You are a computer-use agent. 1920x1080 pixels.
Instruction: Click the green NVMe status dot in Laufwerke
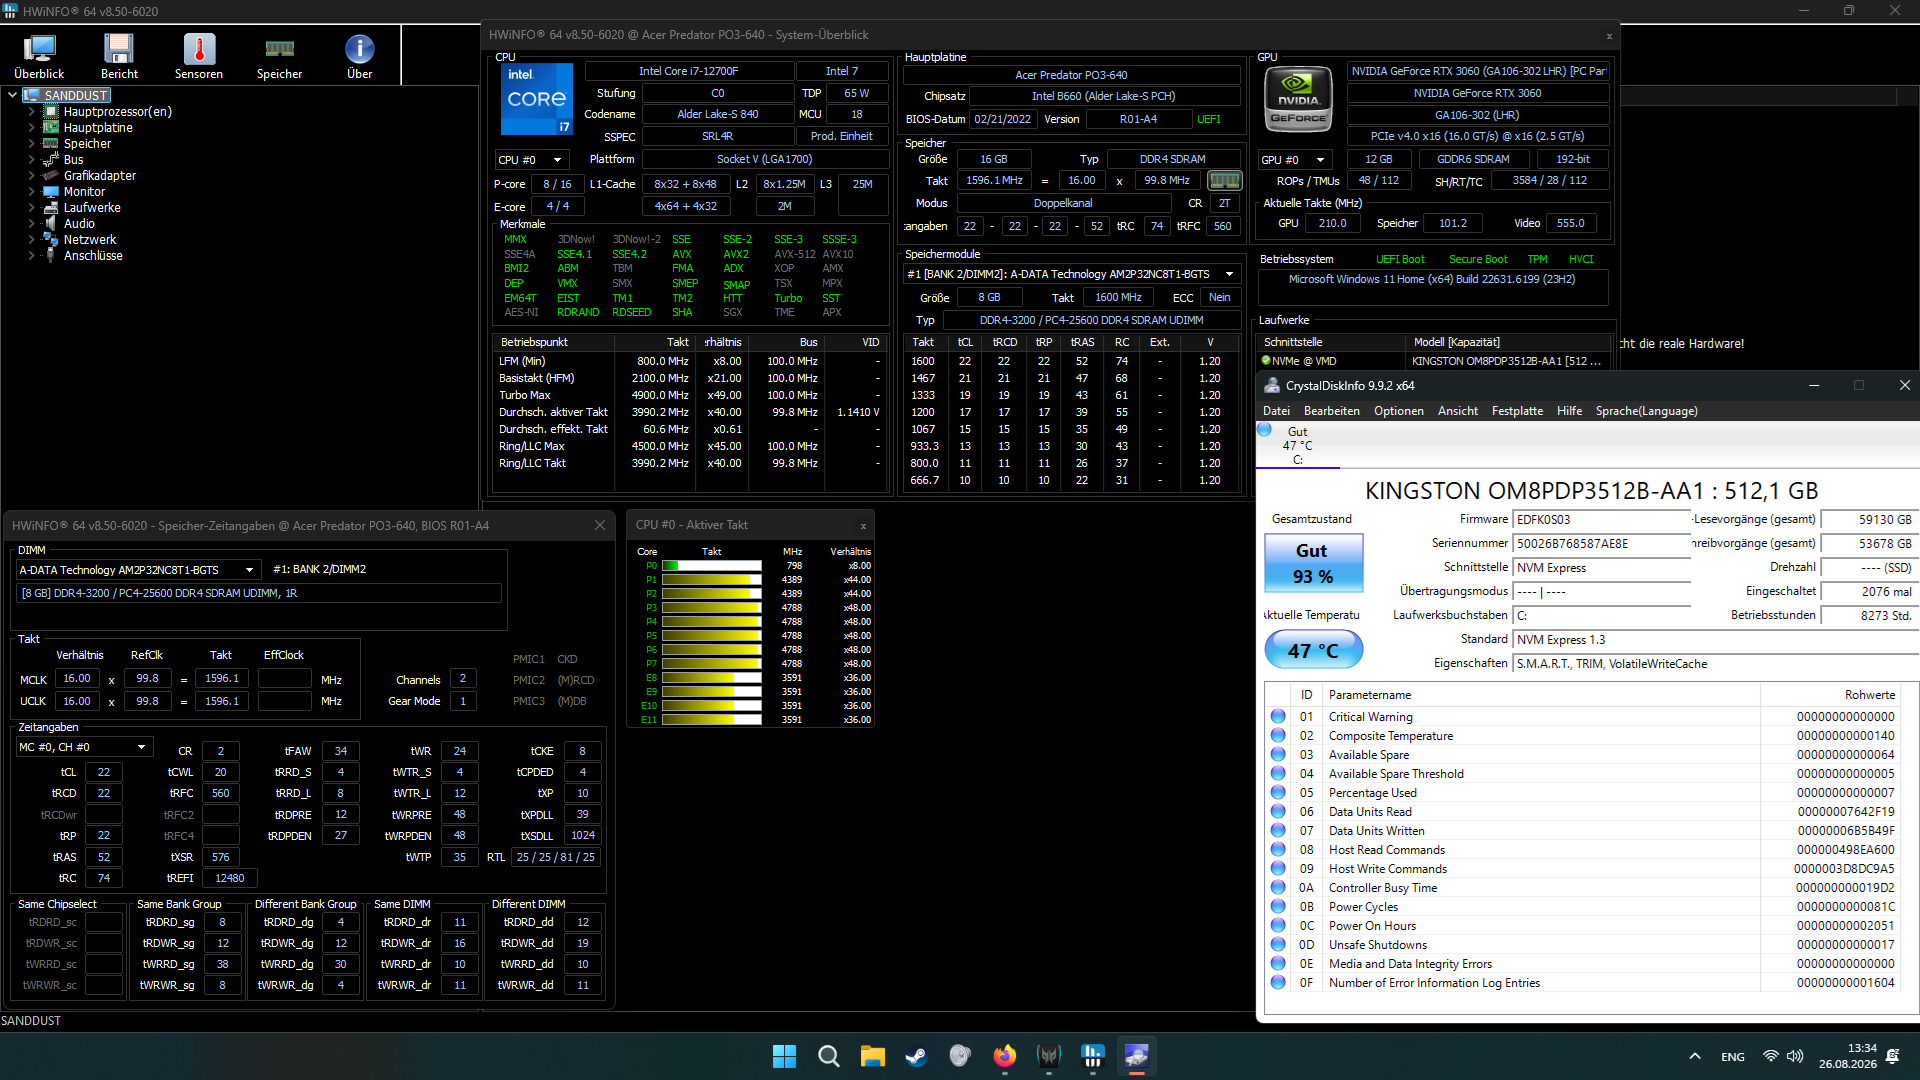coord(1266,361)
